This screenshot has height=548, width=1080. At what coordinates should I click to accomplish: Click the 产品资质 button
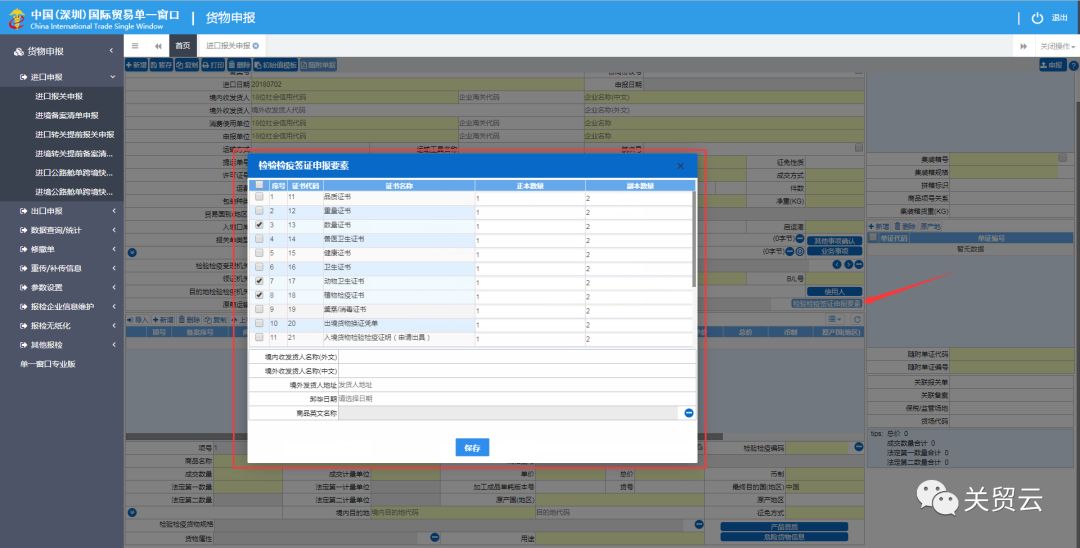[784, 527]
